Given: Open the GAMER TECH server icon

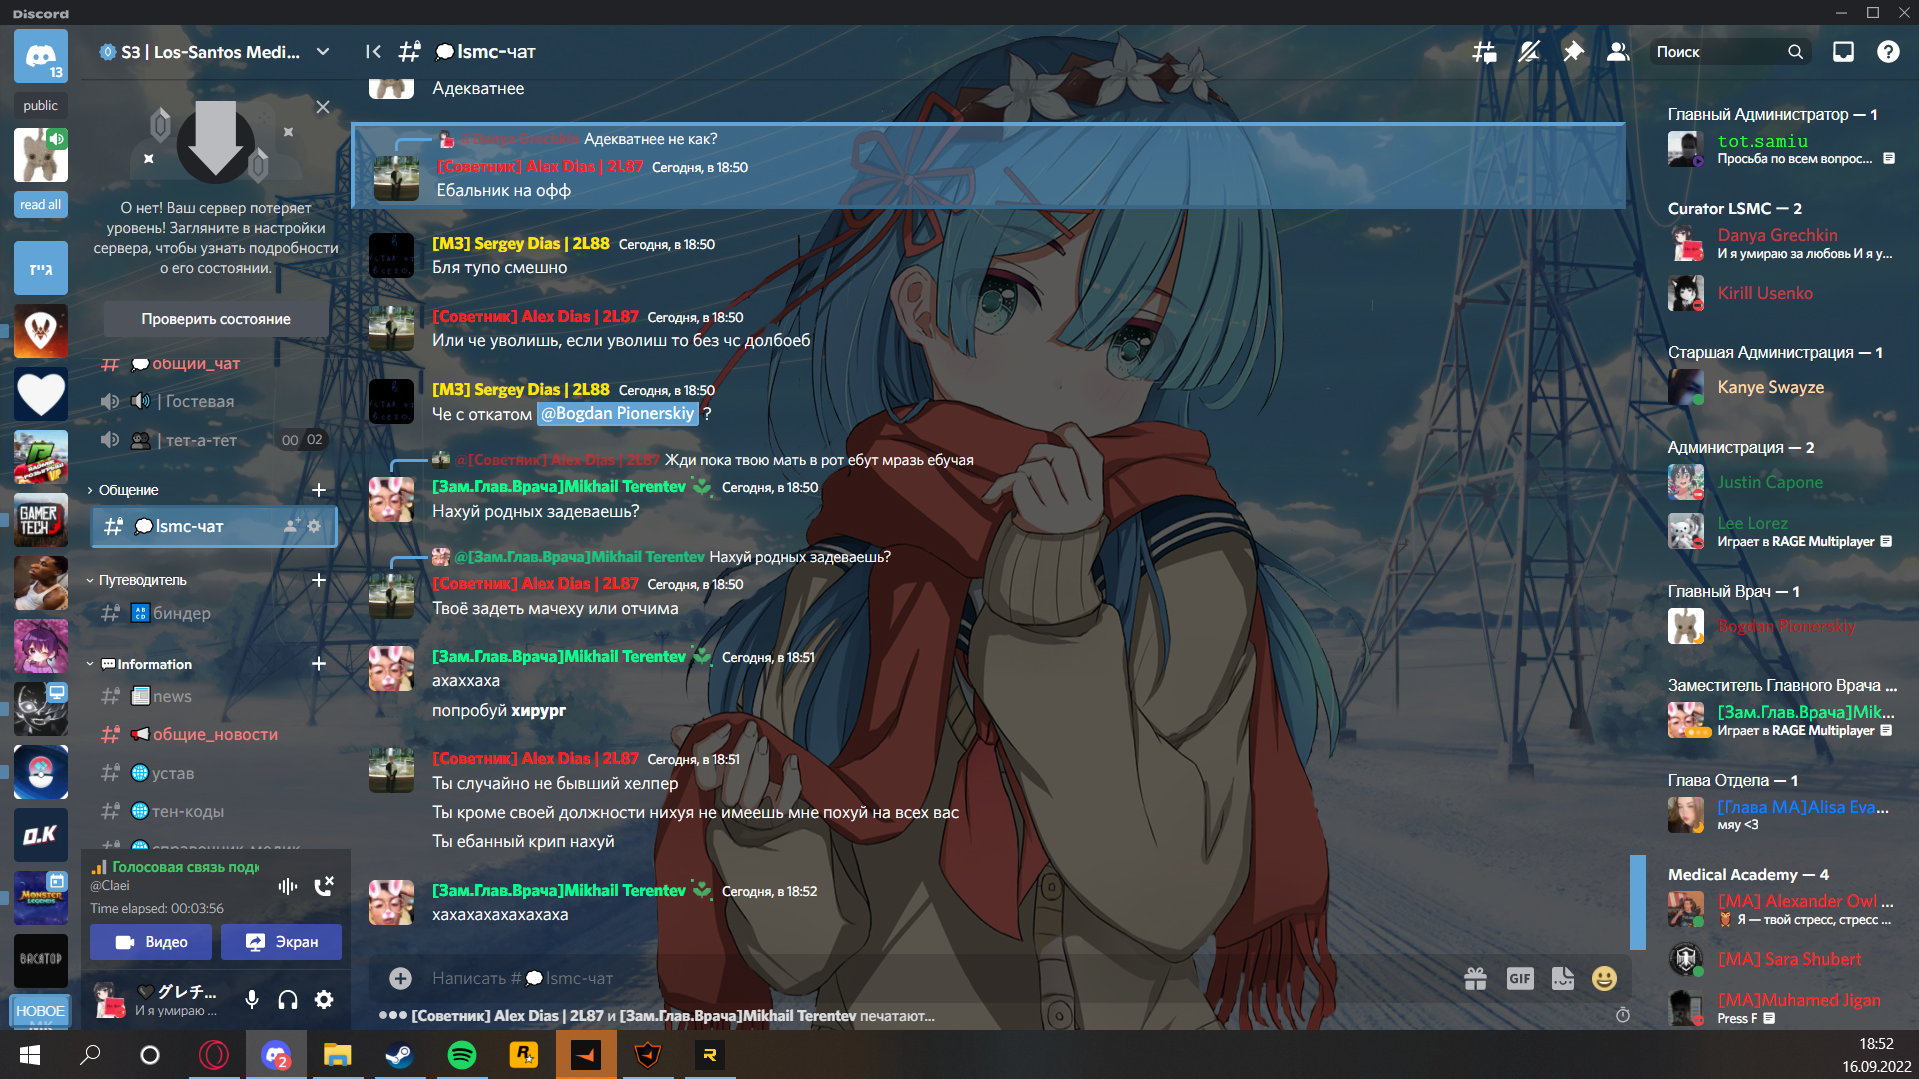Looking at the screenshot, I should click(41, 519).
